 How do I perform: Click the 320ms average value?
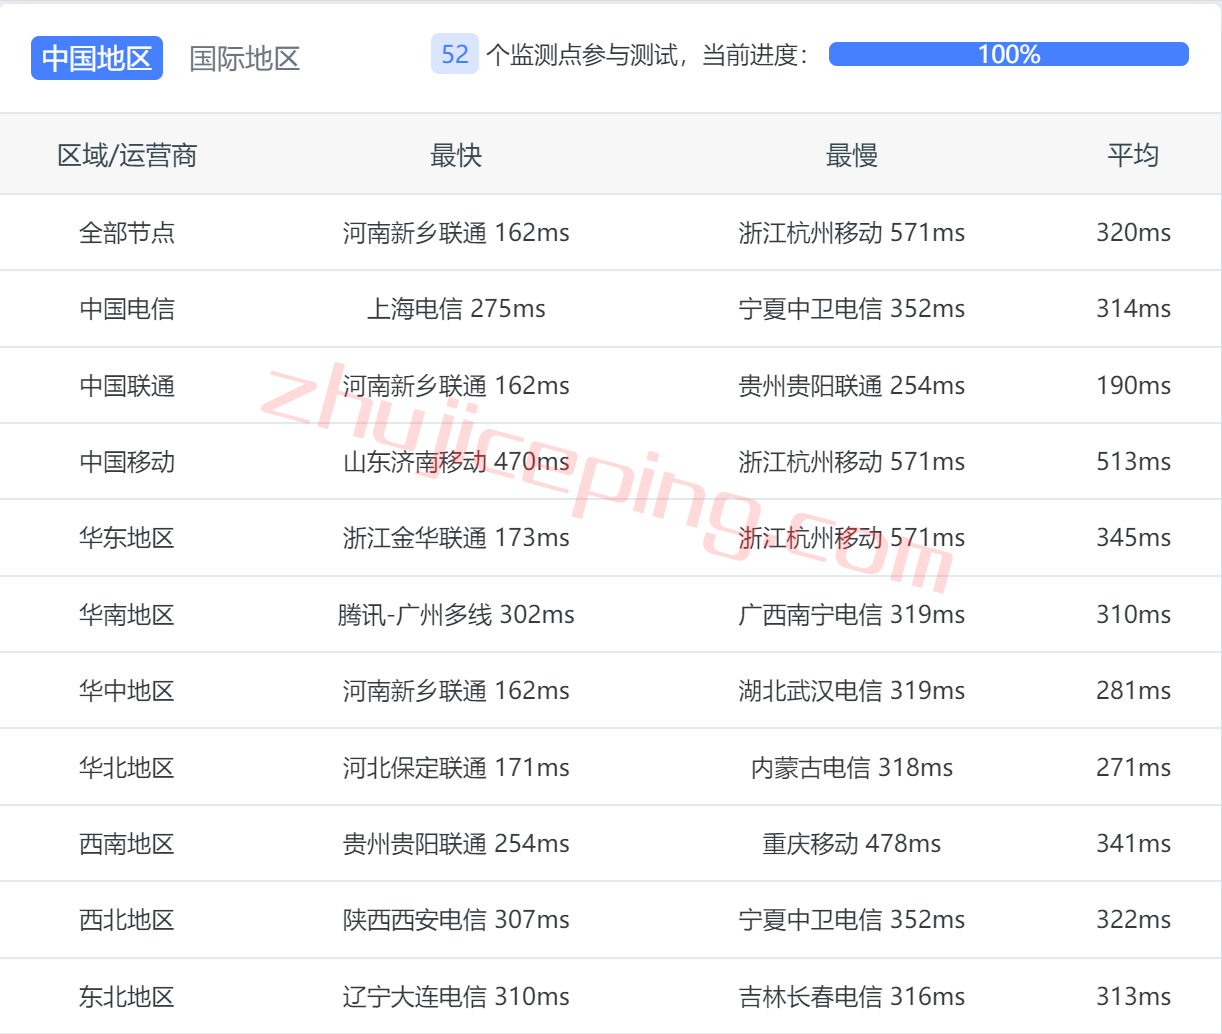pos(1133,232)
